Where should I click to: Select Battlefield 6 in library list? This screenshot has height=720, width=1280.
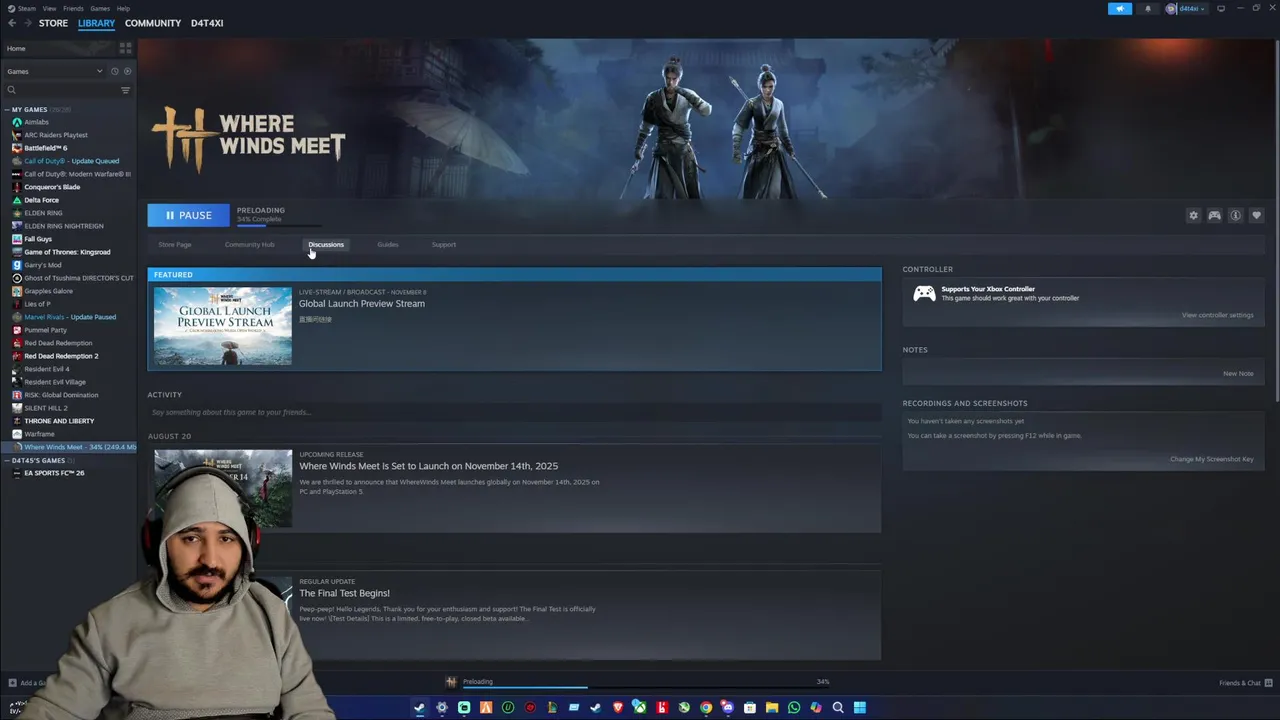point(45,148)
